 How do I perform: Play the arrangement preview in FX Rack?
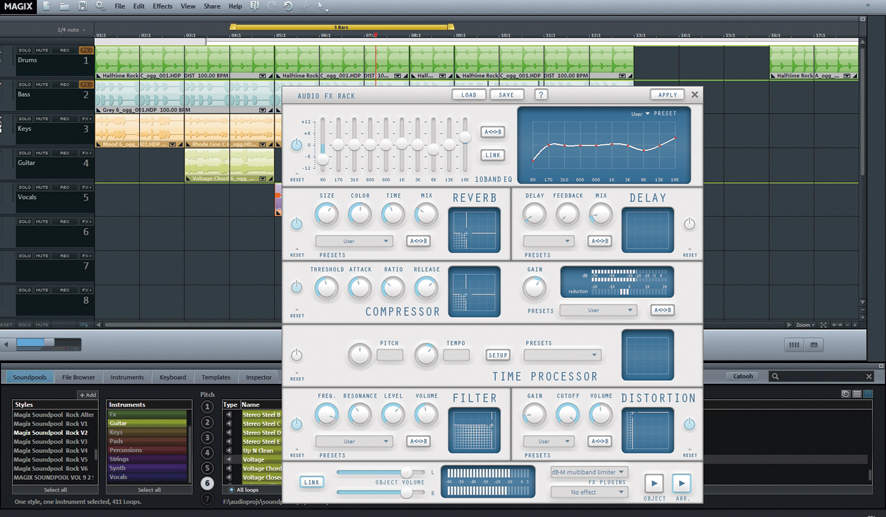(x=681, y=483)
